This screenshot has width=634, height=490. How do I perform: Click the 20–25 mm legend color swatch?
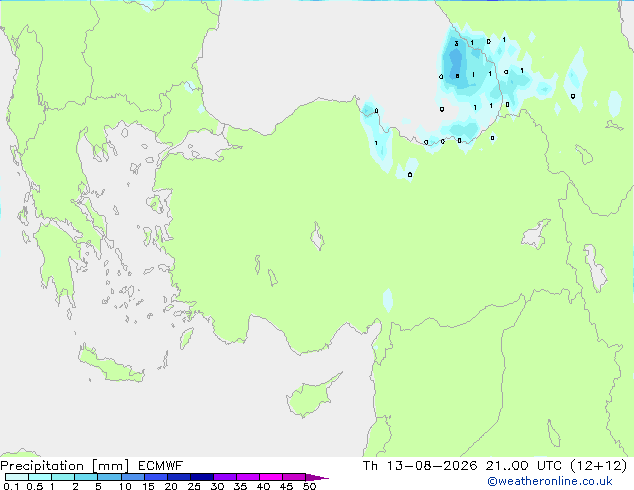pos(178,477)
